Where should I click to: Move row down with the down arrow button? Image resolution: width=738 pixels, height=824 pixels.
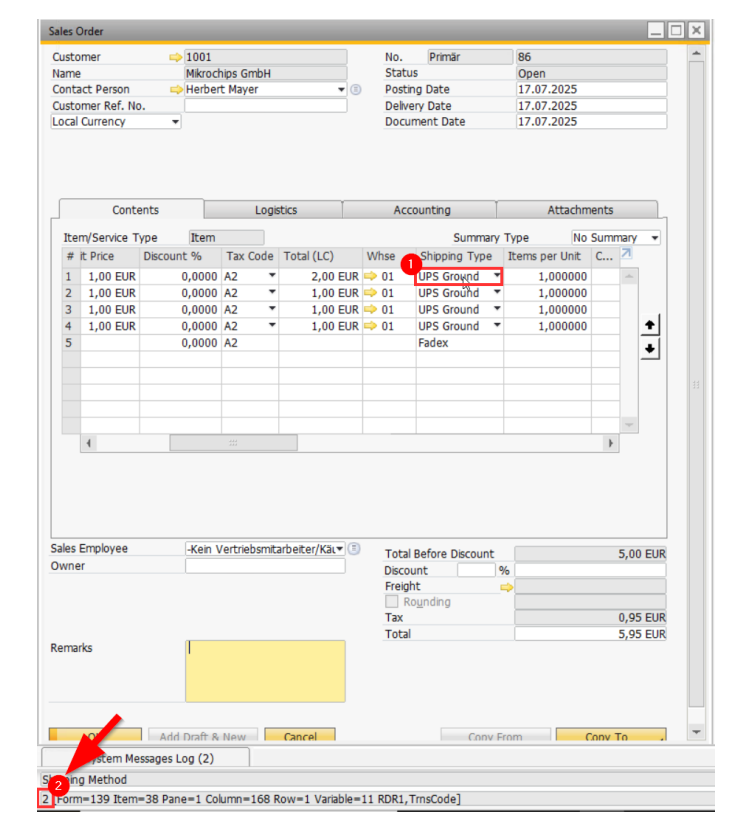(x=649, y=348)
